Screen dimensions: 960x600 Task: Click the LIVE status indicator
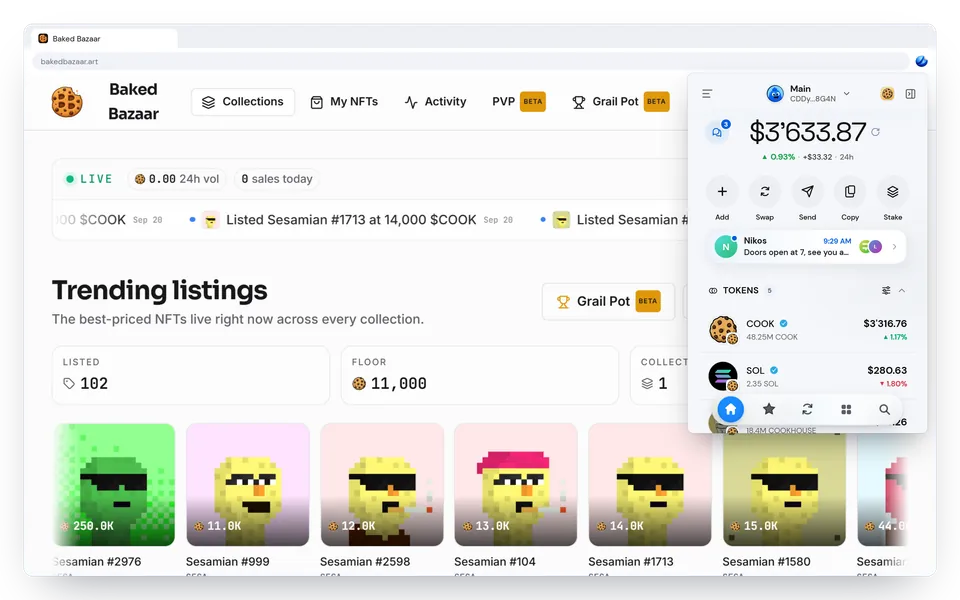coord(89,179)
